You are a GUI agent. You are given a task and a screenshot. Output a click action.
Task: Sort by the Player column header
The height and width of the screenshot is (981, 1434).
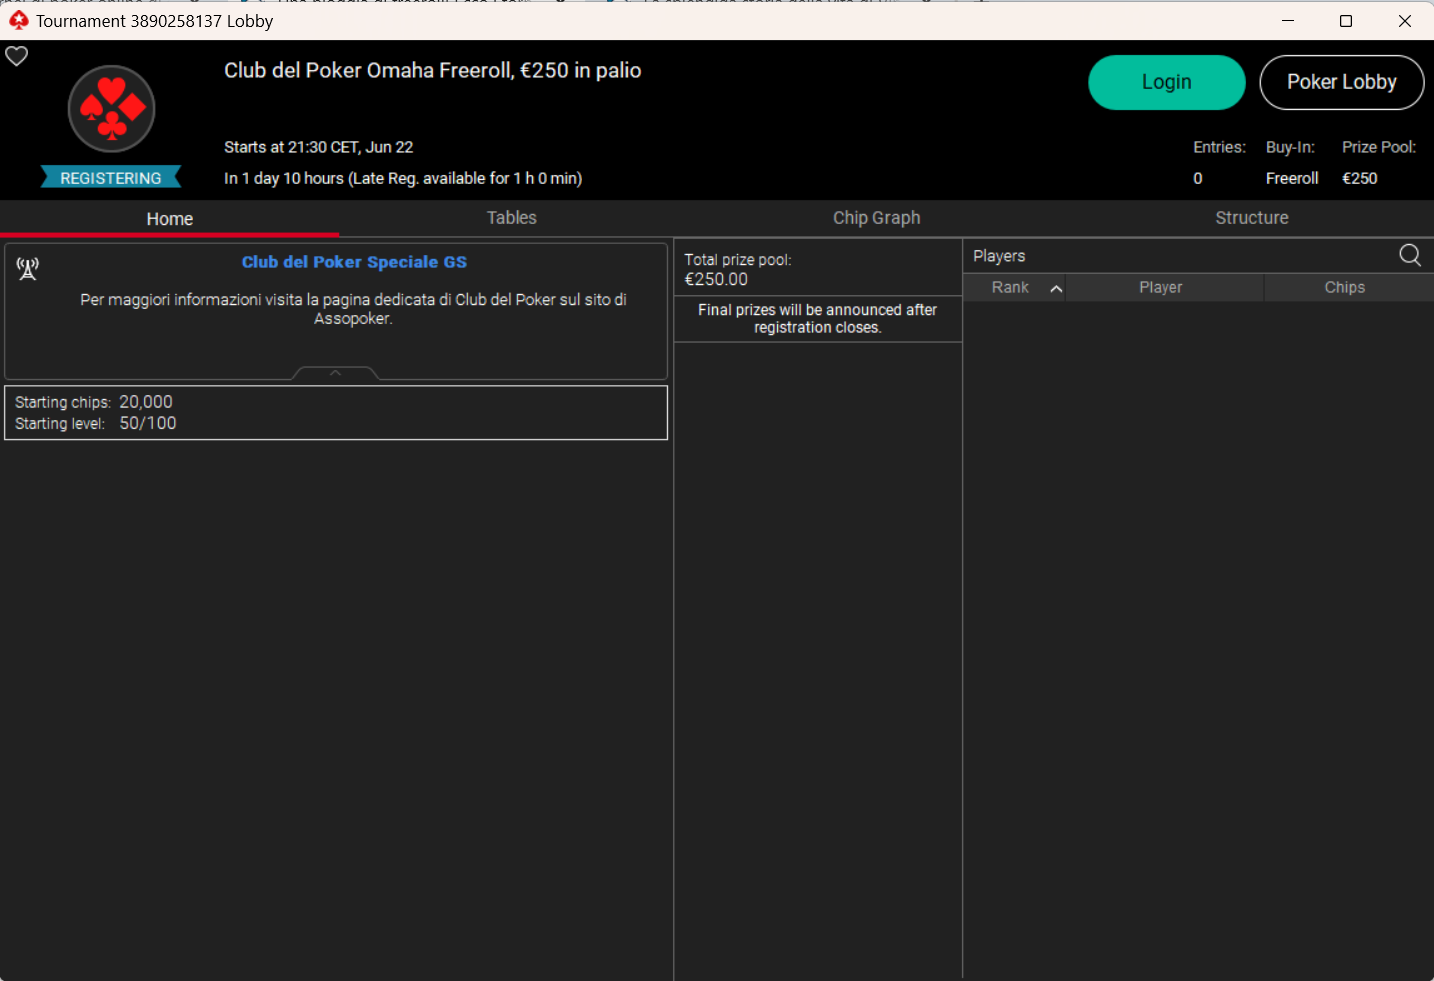click(1160, 288)
